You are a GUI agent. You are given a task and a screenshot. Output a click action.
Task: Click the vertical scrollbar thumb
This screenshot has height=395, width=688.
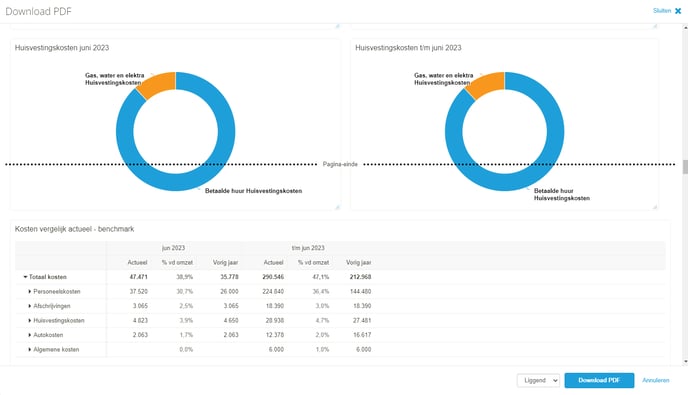[685, 167]
